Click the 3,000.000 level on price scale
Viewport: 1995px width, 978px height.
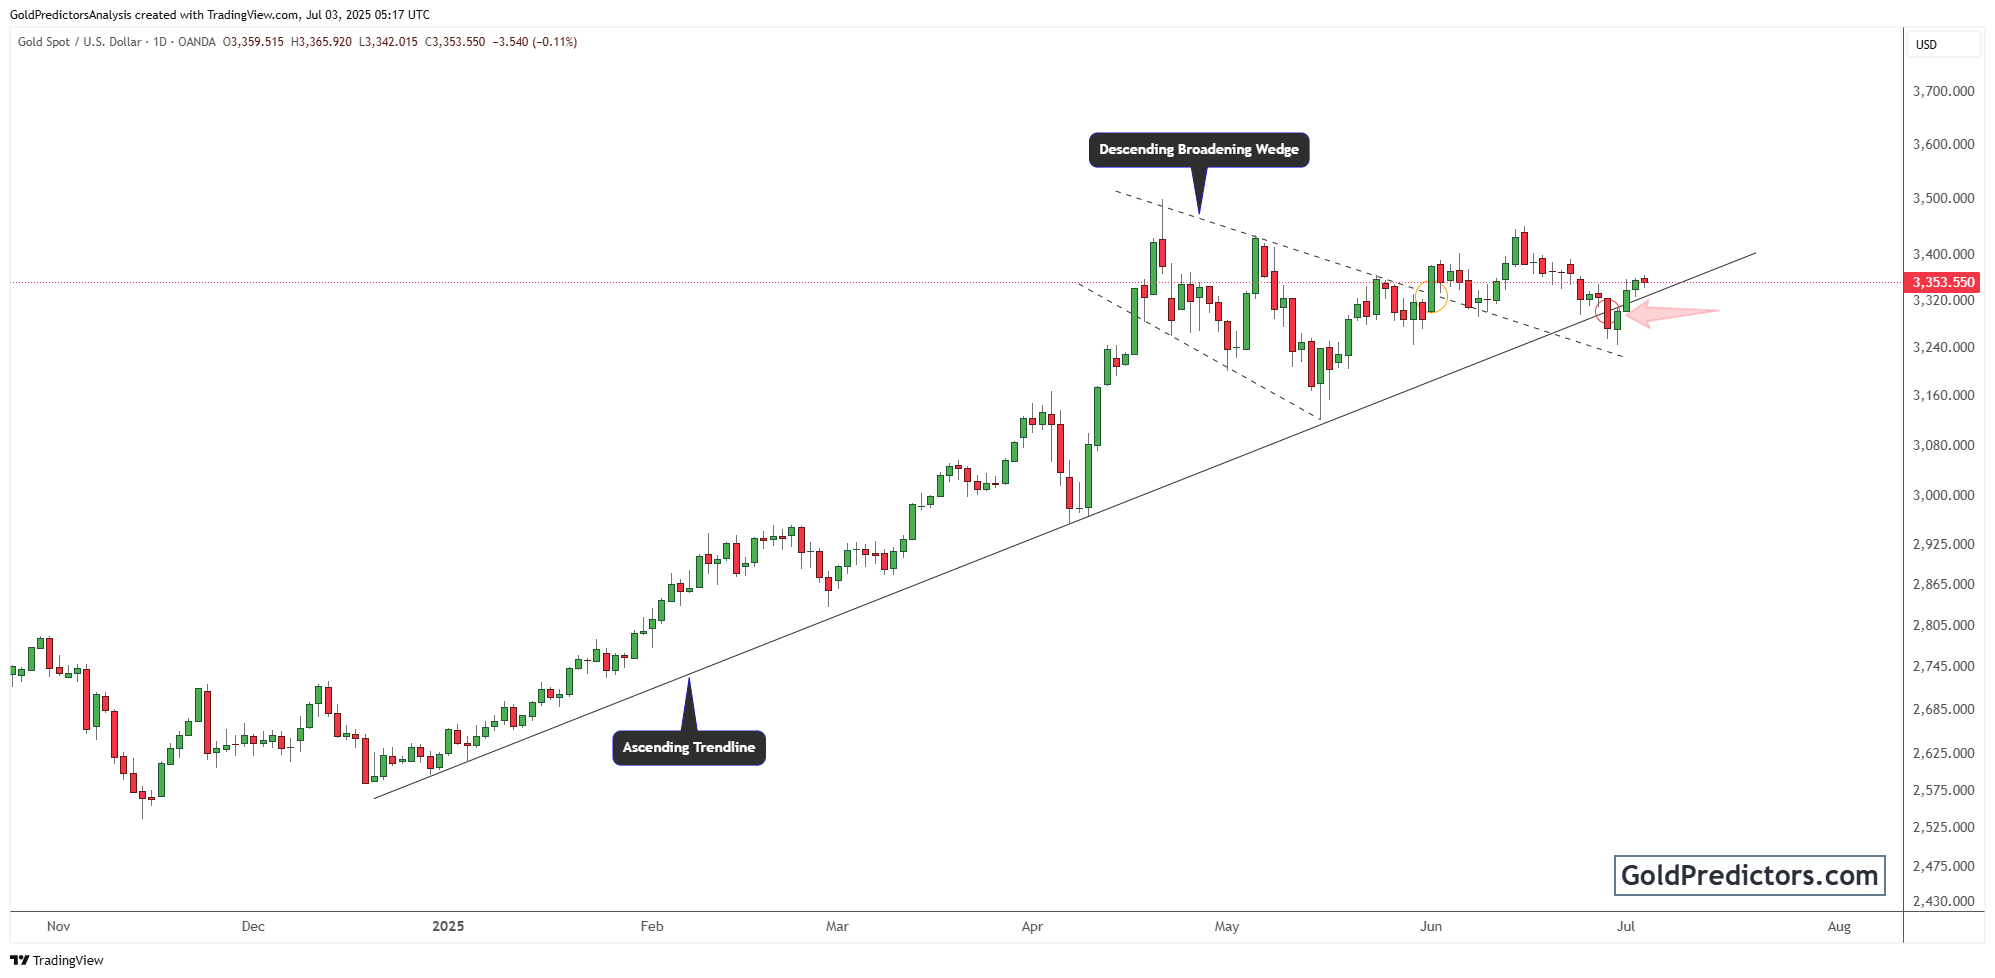pos(1943,495)
